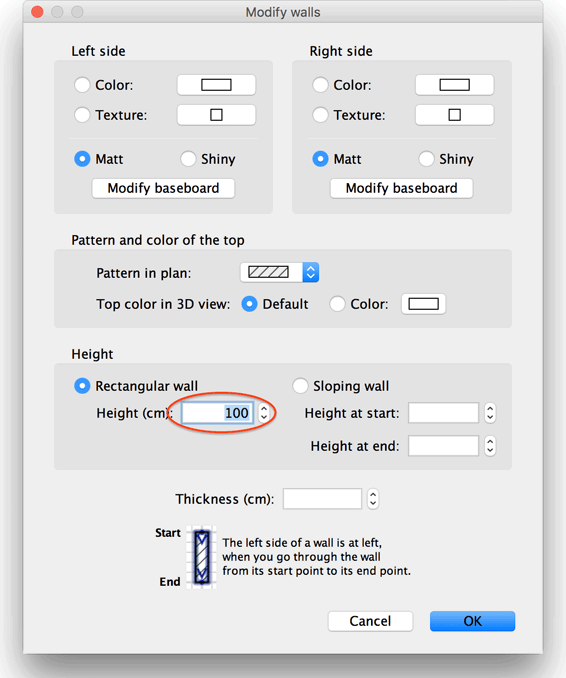
Task: Dismiss the dialog with the Cancel button
Action: tap(371, 621)
